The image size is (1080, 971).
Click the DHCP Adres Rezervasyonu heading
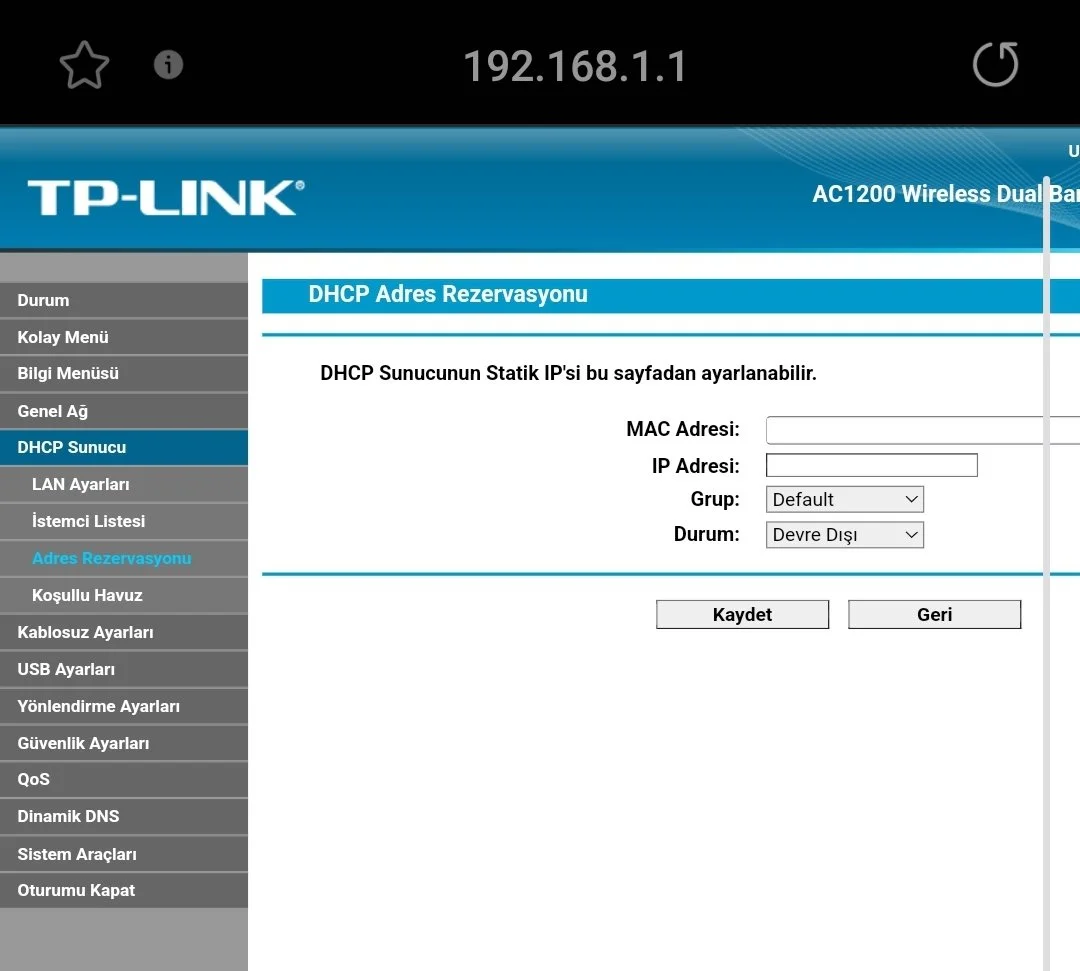(448, 294)
